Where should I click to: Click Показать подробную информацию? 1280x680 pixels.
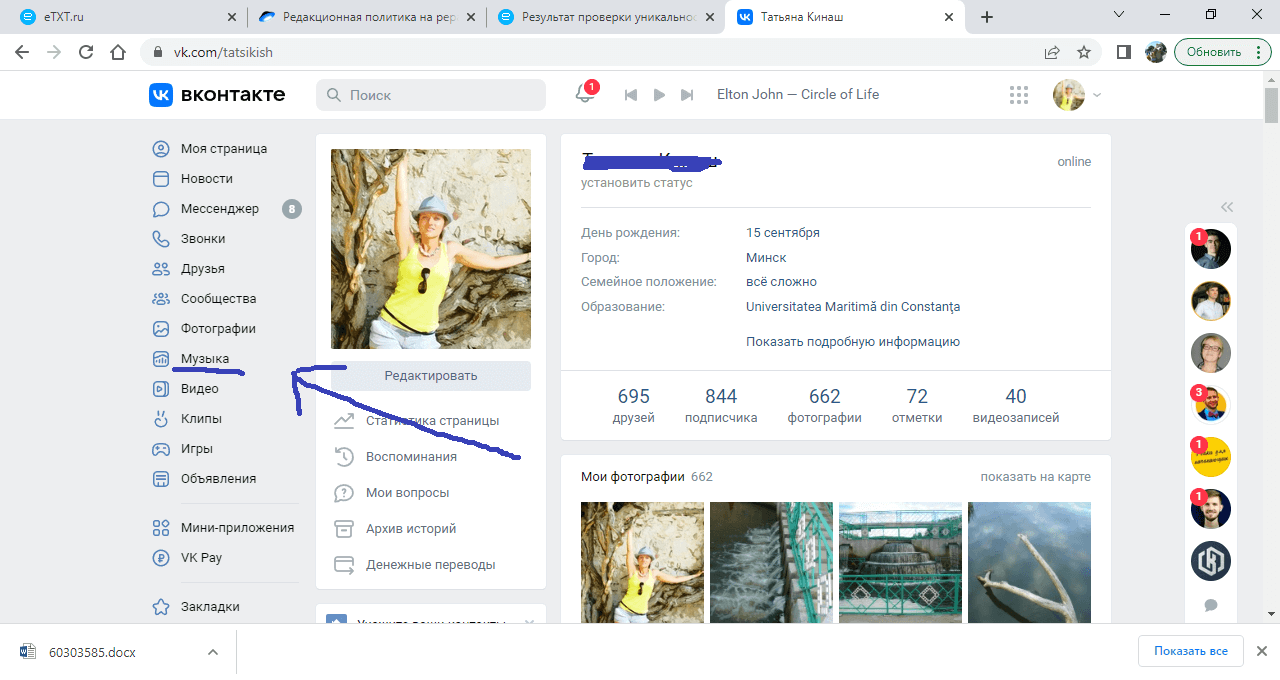[x=853, y=341]
